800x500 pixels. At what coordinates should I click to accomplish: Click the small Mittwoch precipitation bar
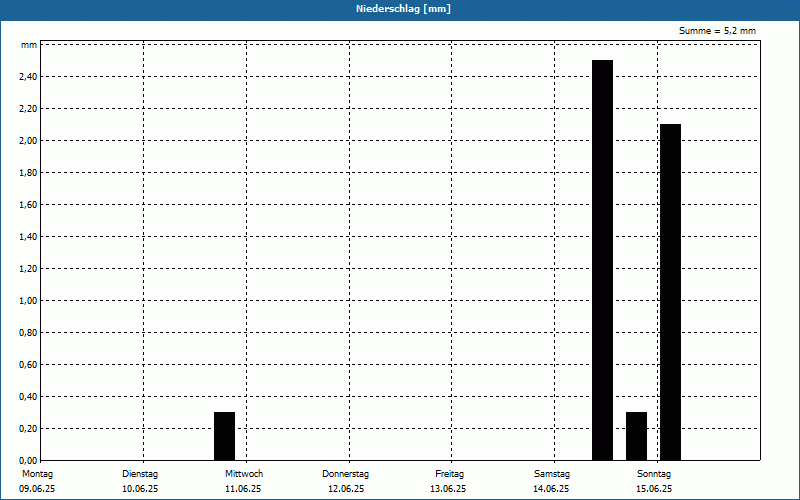pos(224,436)
